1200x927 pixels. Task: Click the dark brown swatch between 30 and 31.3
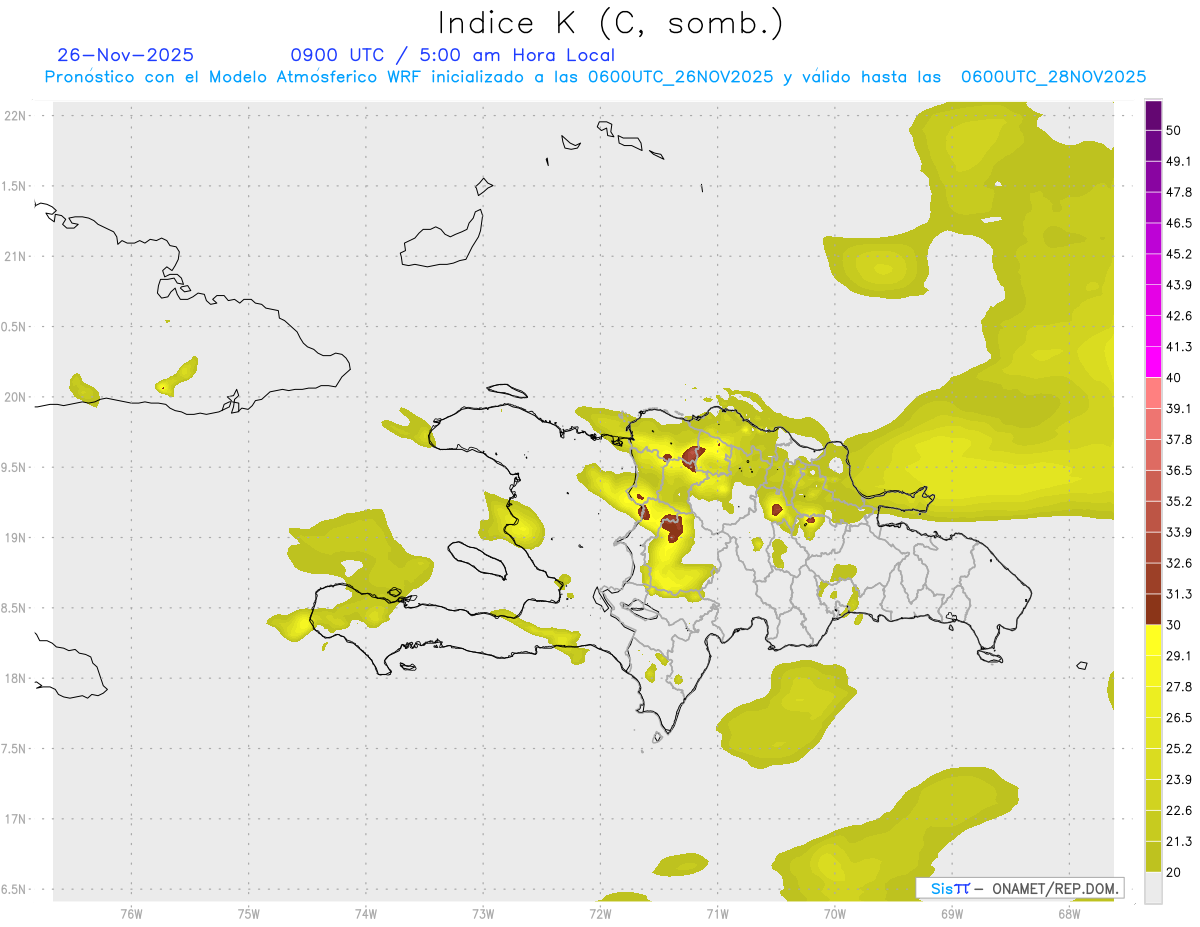tap(1153, 610)
